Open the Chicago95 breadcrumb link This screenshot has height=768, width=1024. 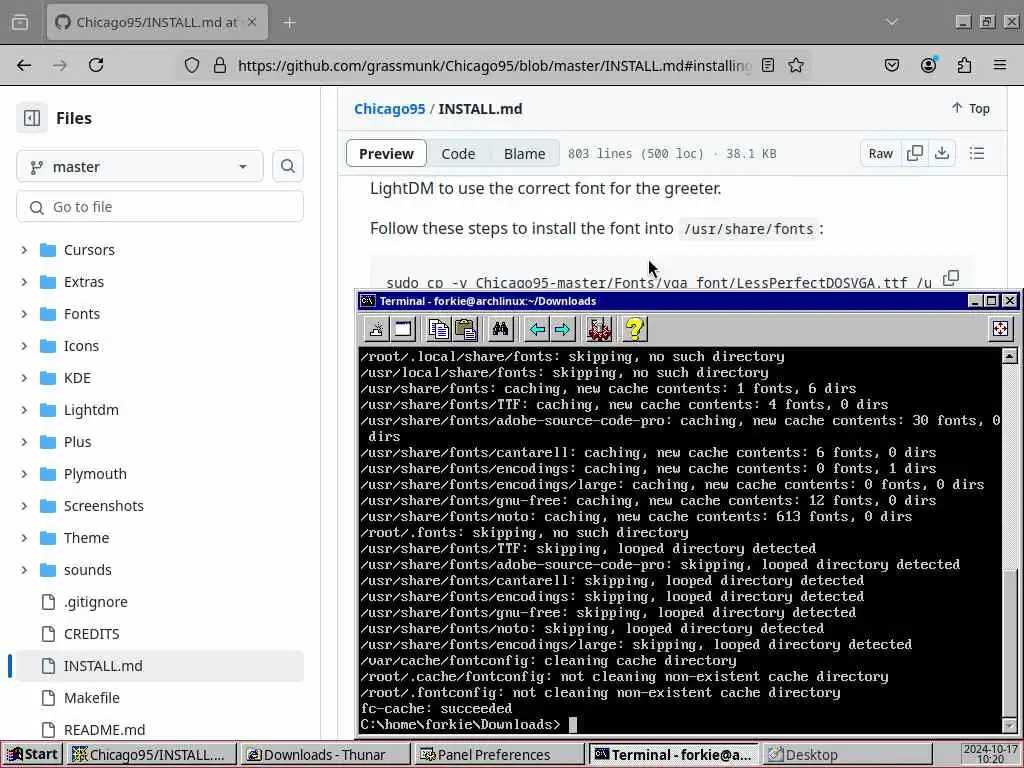tap(389, 109)
